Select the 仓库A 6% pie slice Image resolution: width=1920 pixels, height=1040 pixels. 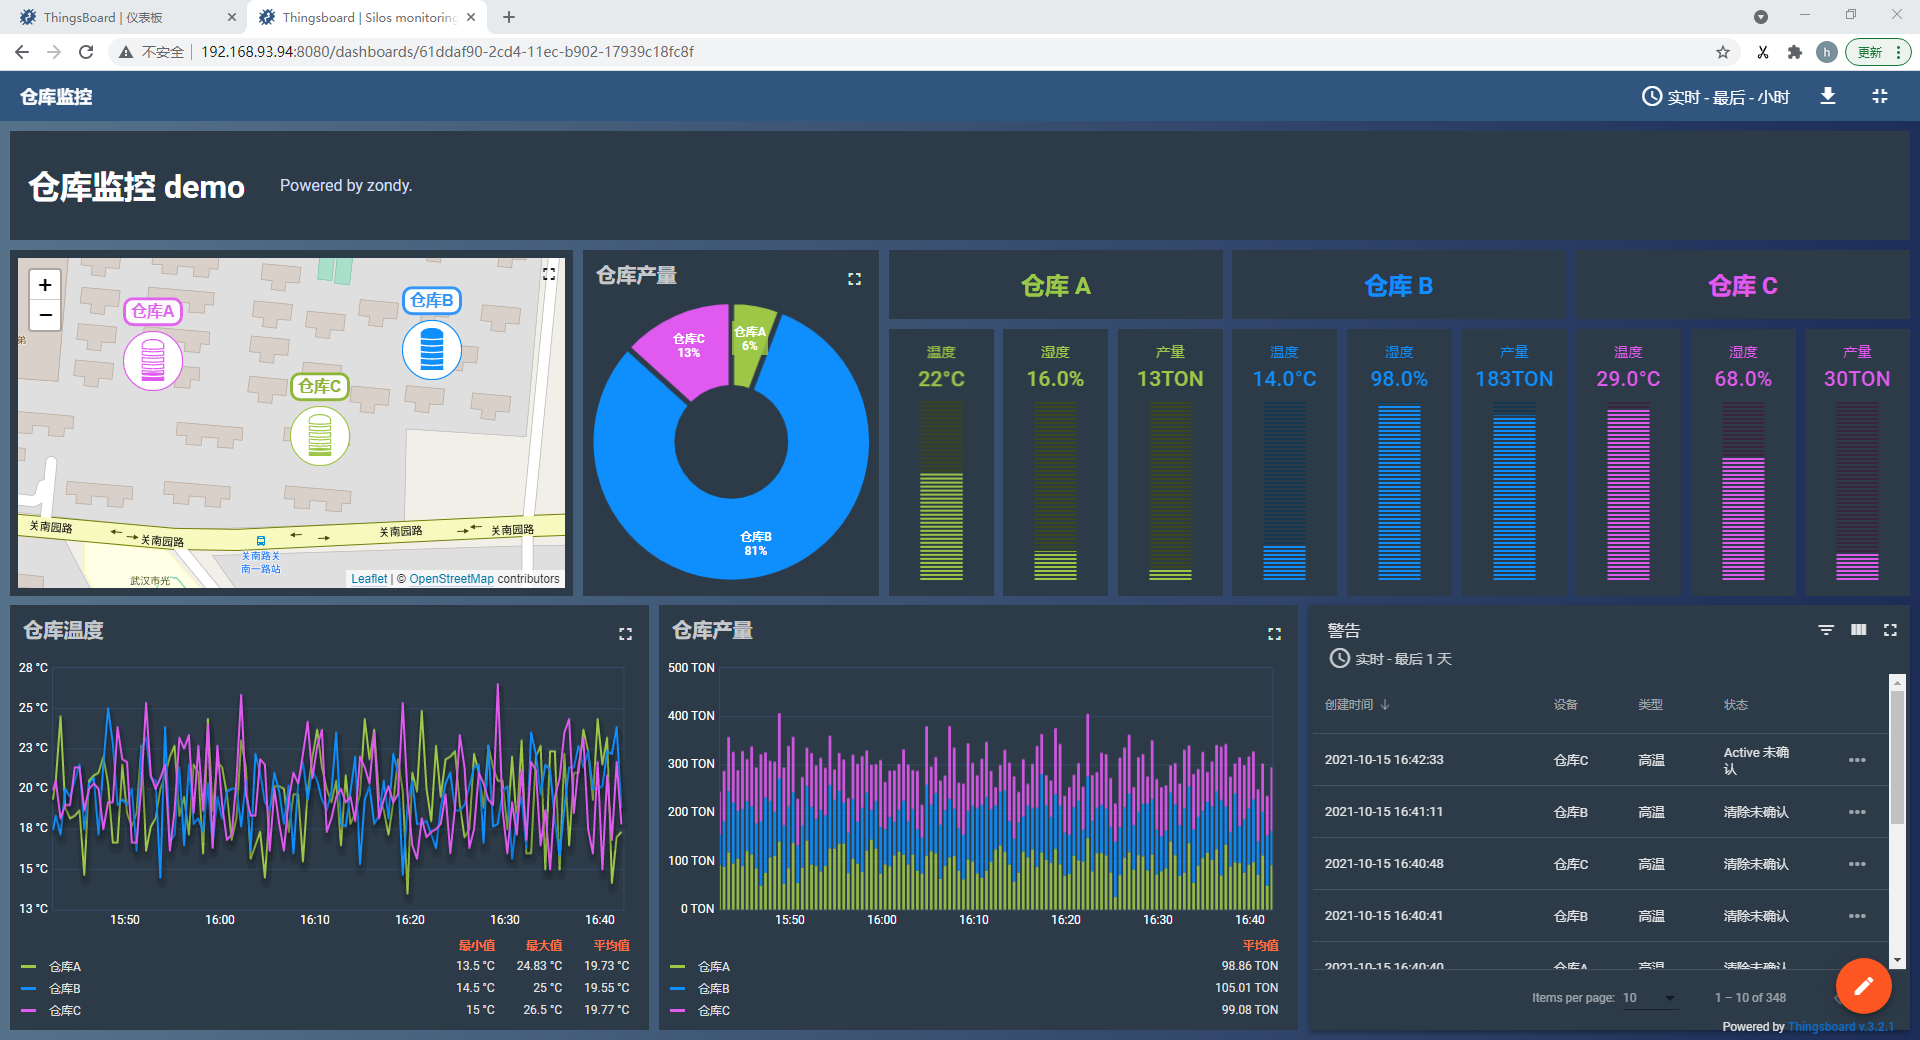(749, 339)
